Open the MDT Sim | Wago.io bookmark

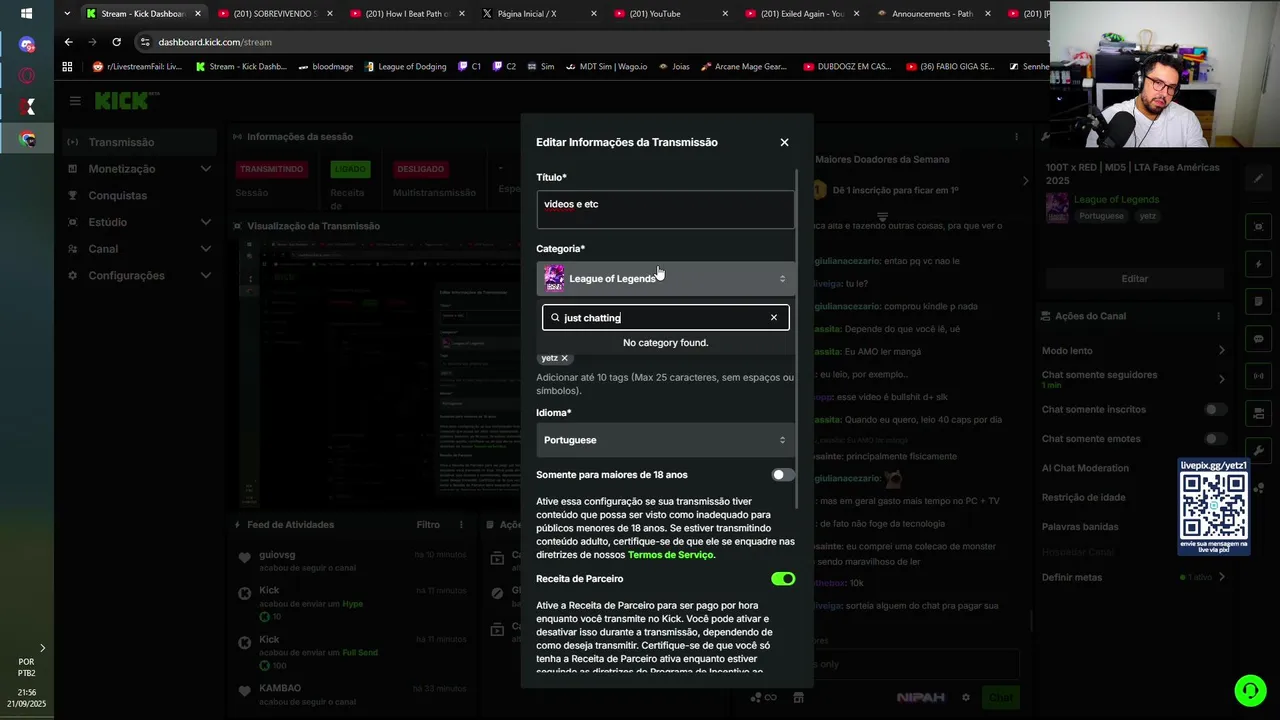[x=605, y=67]
